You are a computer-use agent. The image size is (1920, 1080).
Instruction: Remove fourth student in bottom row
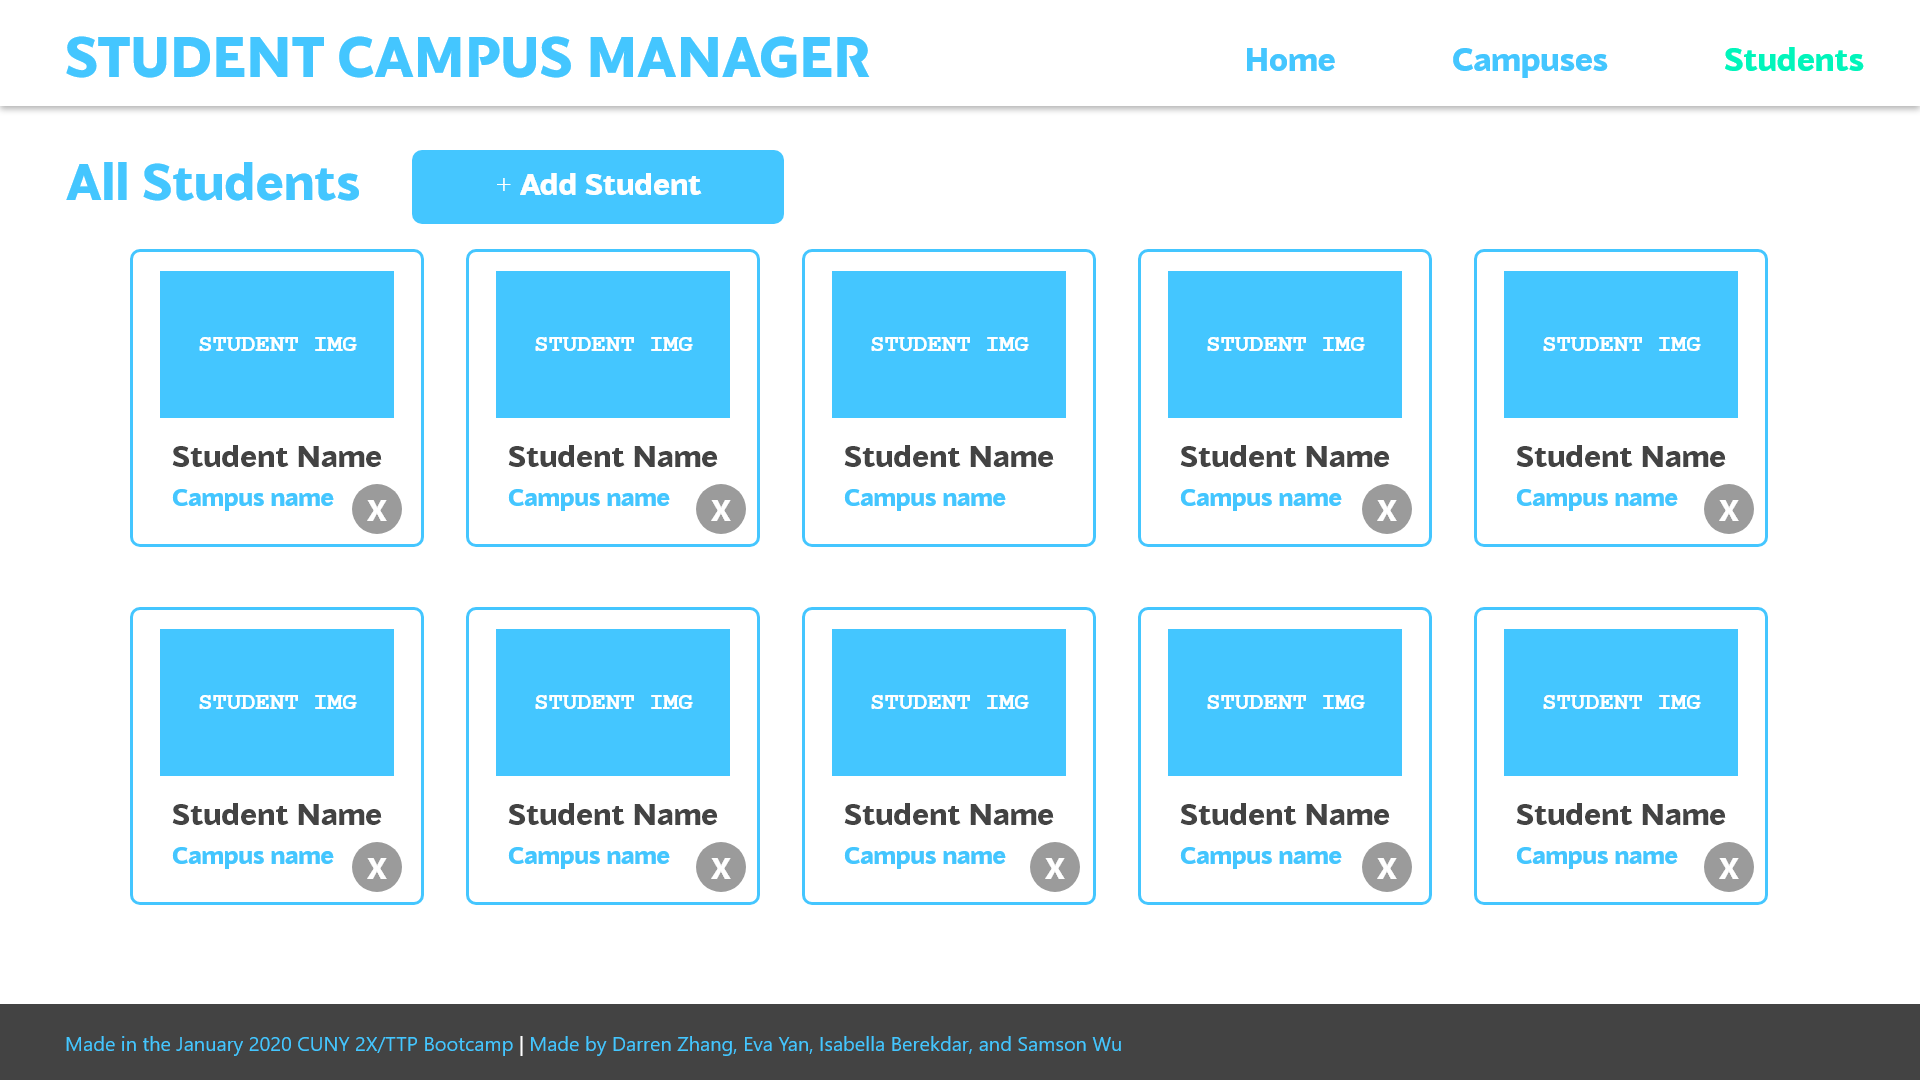(x=1387, y=867)
